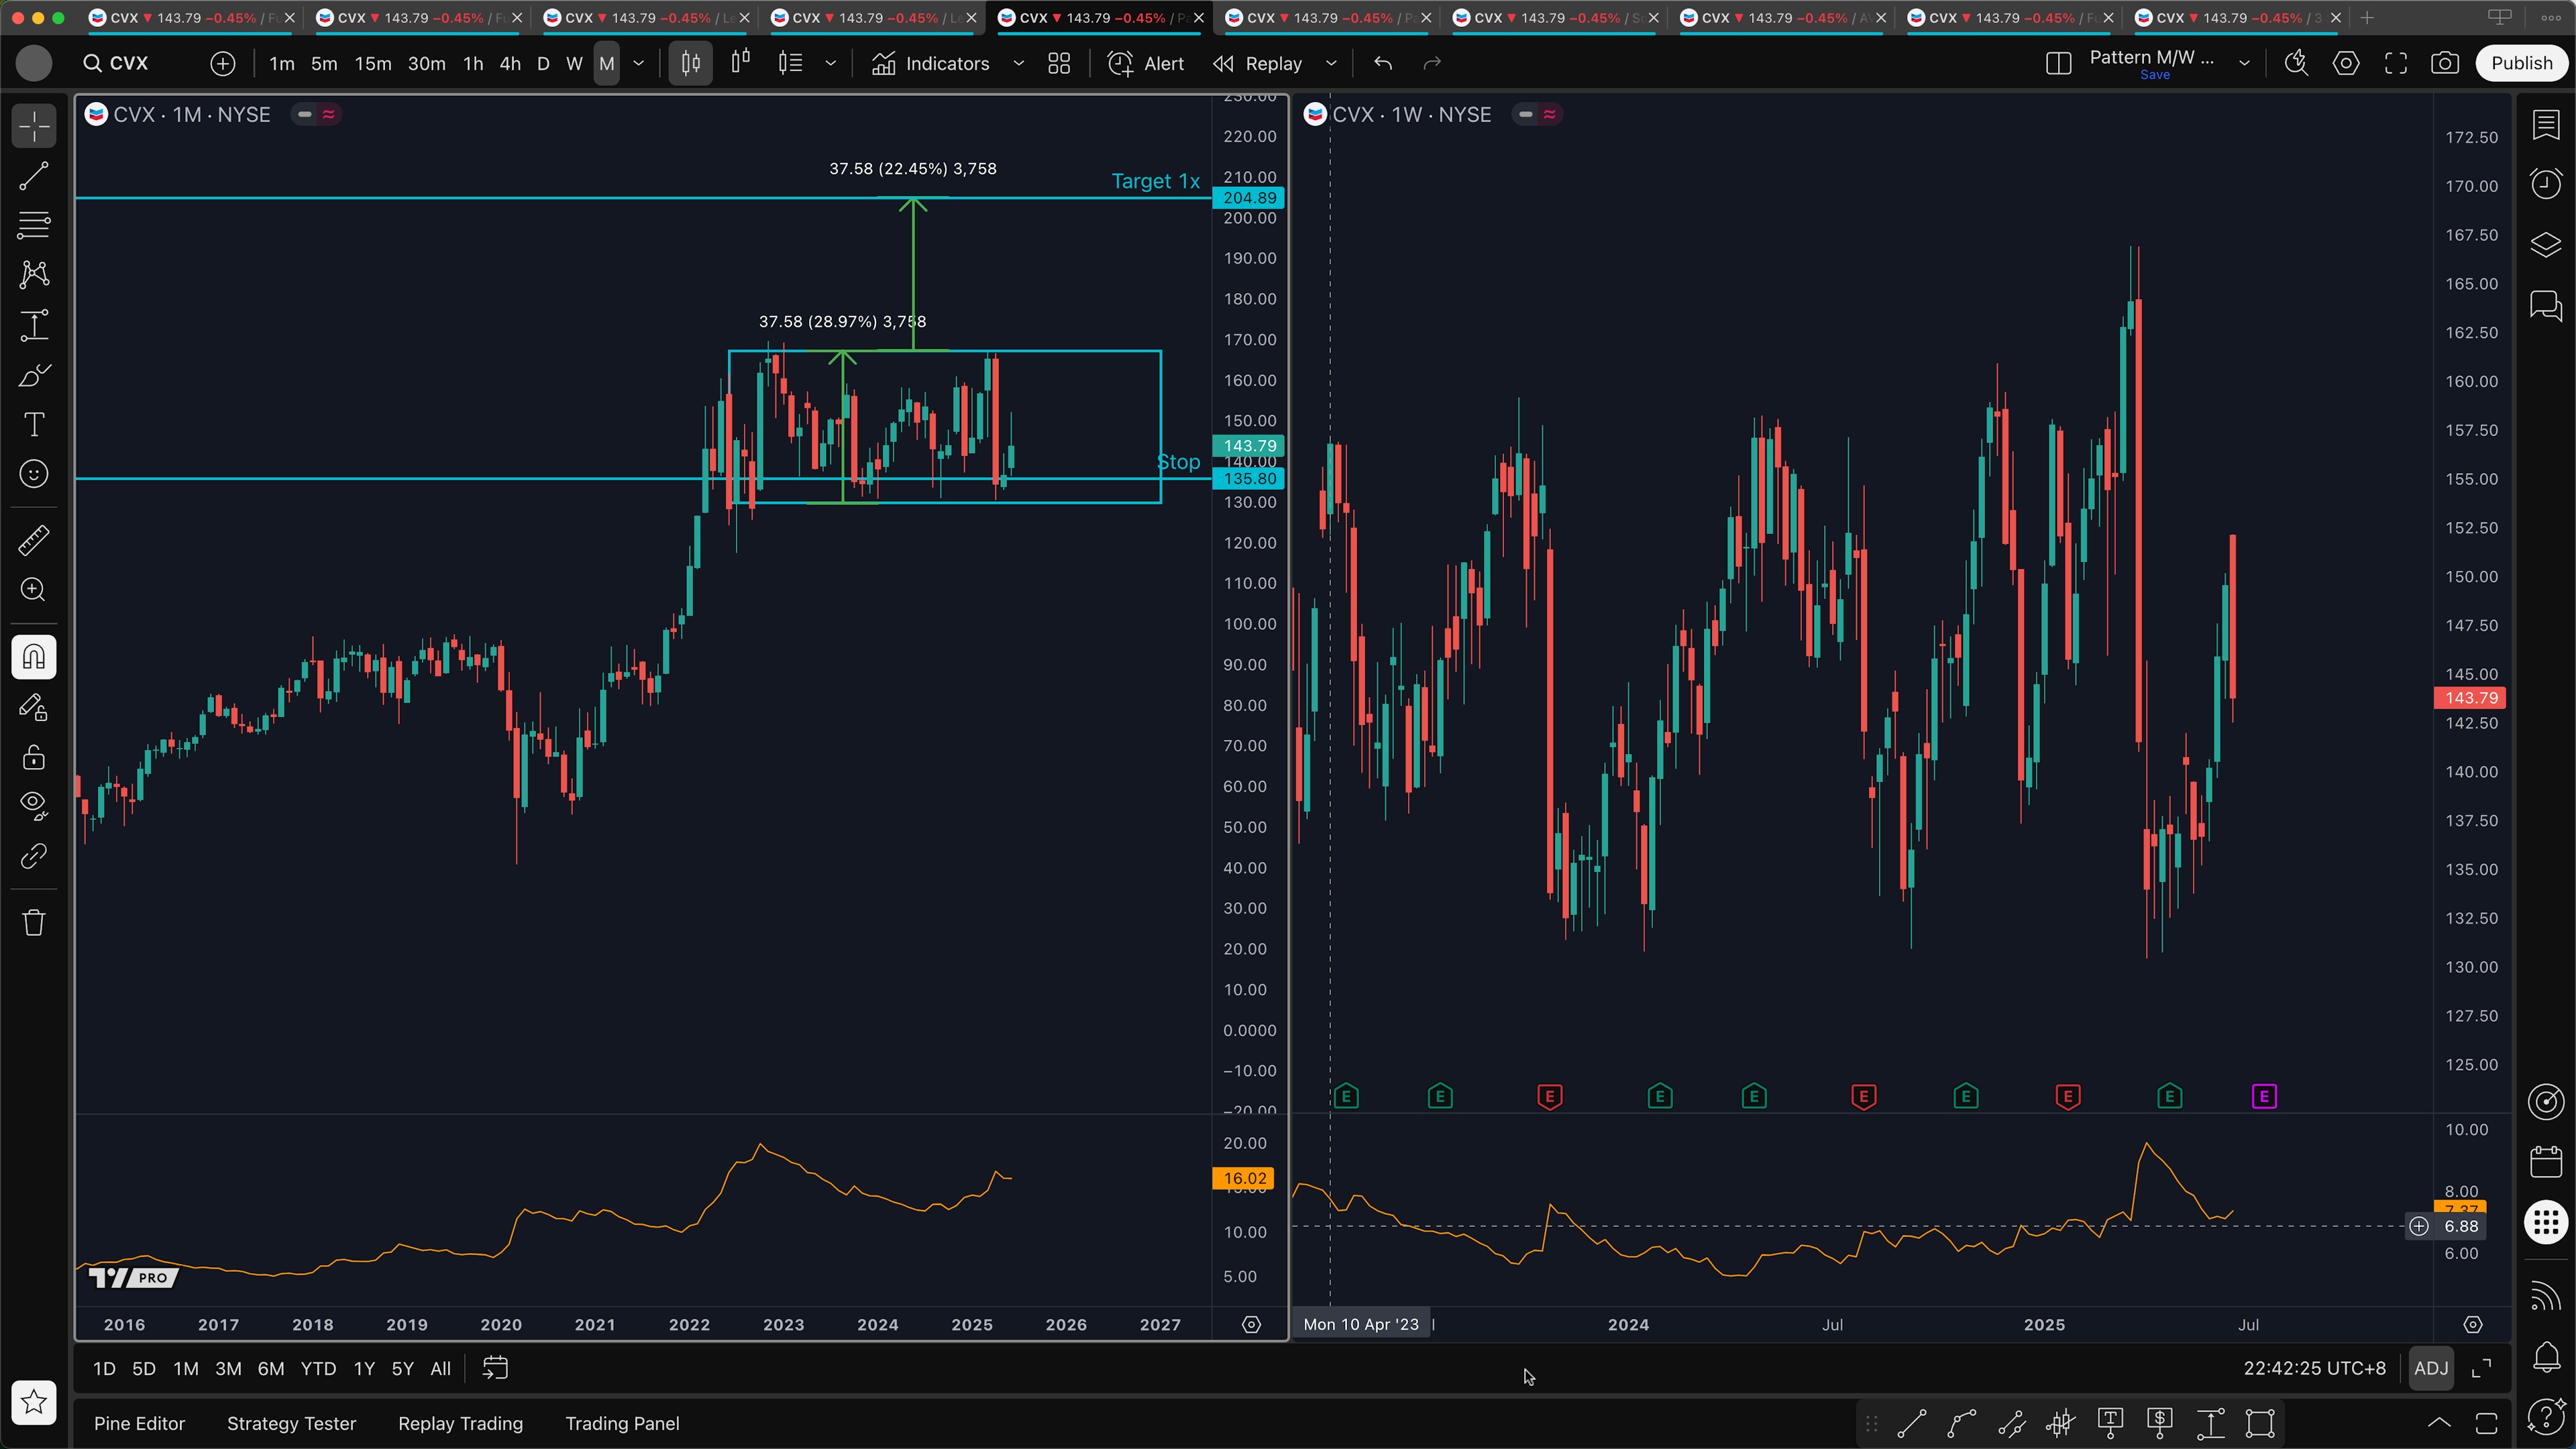The height and width of the screenshot is (1449, 2576).
Task: Expand the Replay options dropdown
Action: click(1331, 63)
